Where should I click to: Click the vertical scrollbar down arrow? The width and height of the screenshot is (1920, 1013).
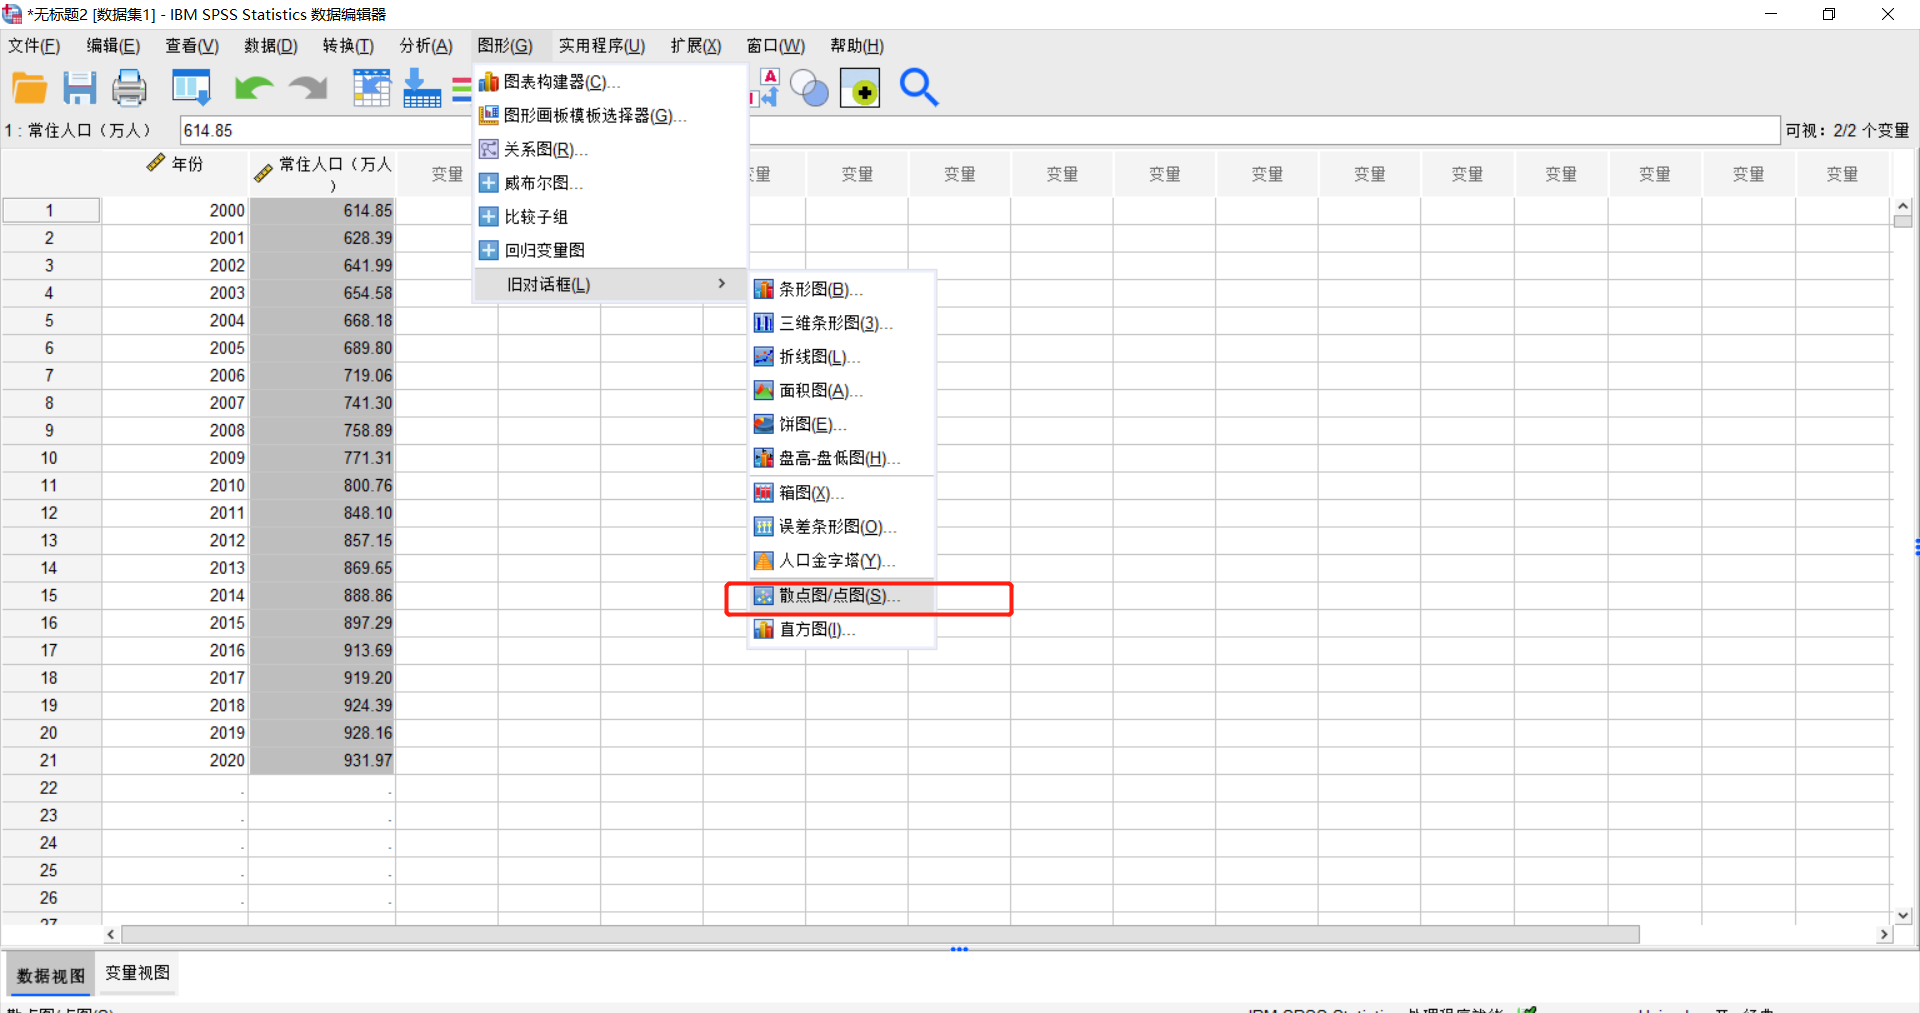click(x=1903, y=915)
